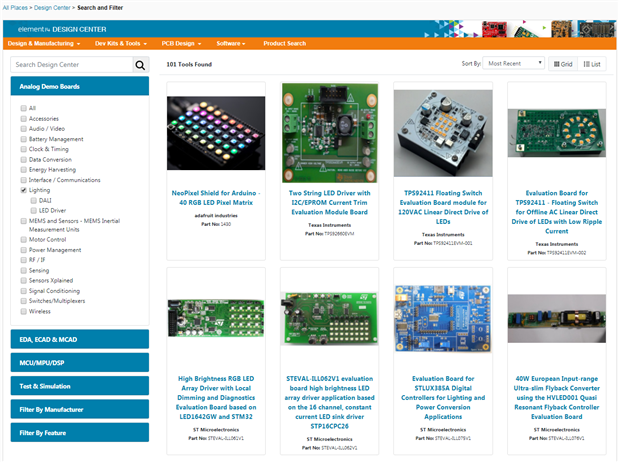This screenshot has width=619, height=462.
Task: Open 40W European Flyback Converter link
Action: [x=557, y=398]
